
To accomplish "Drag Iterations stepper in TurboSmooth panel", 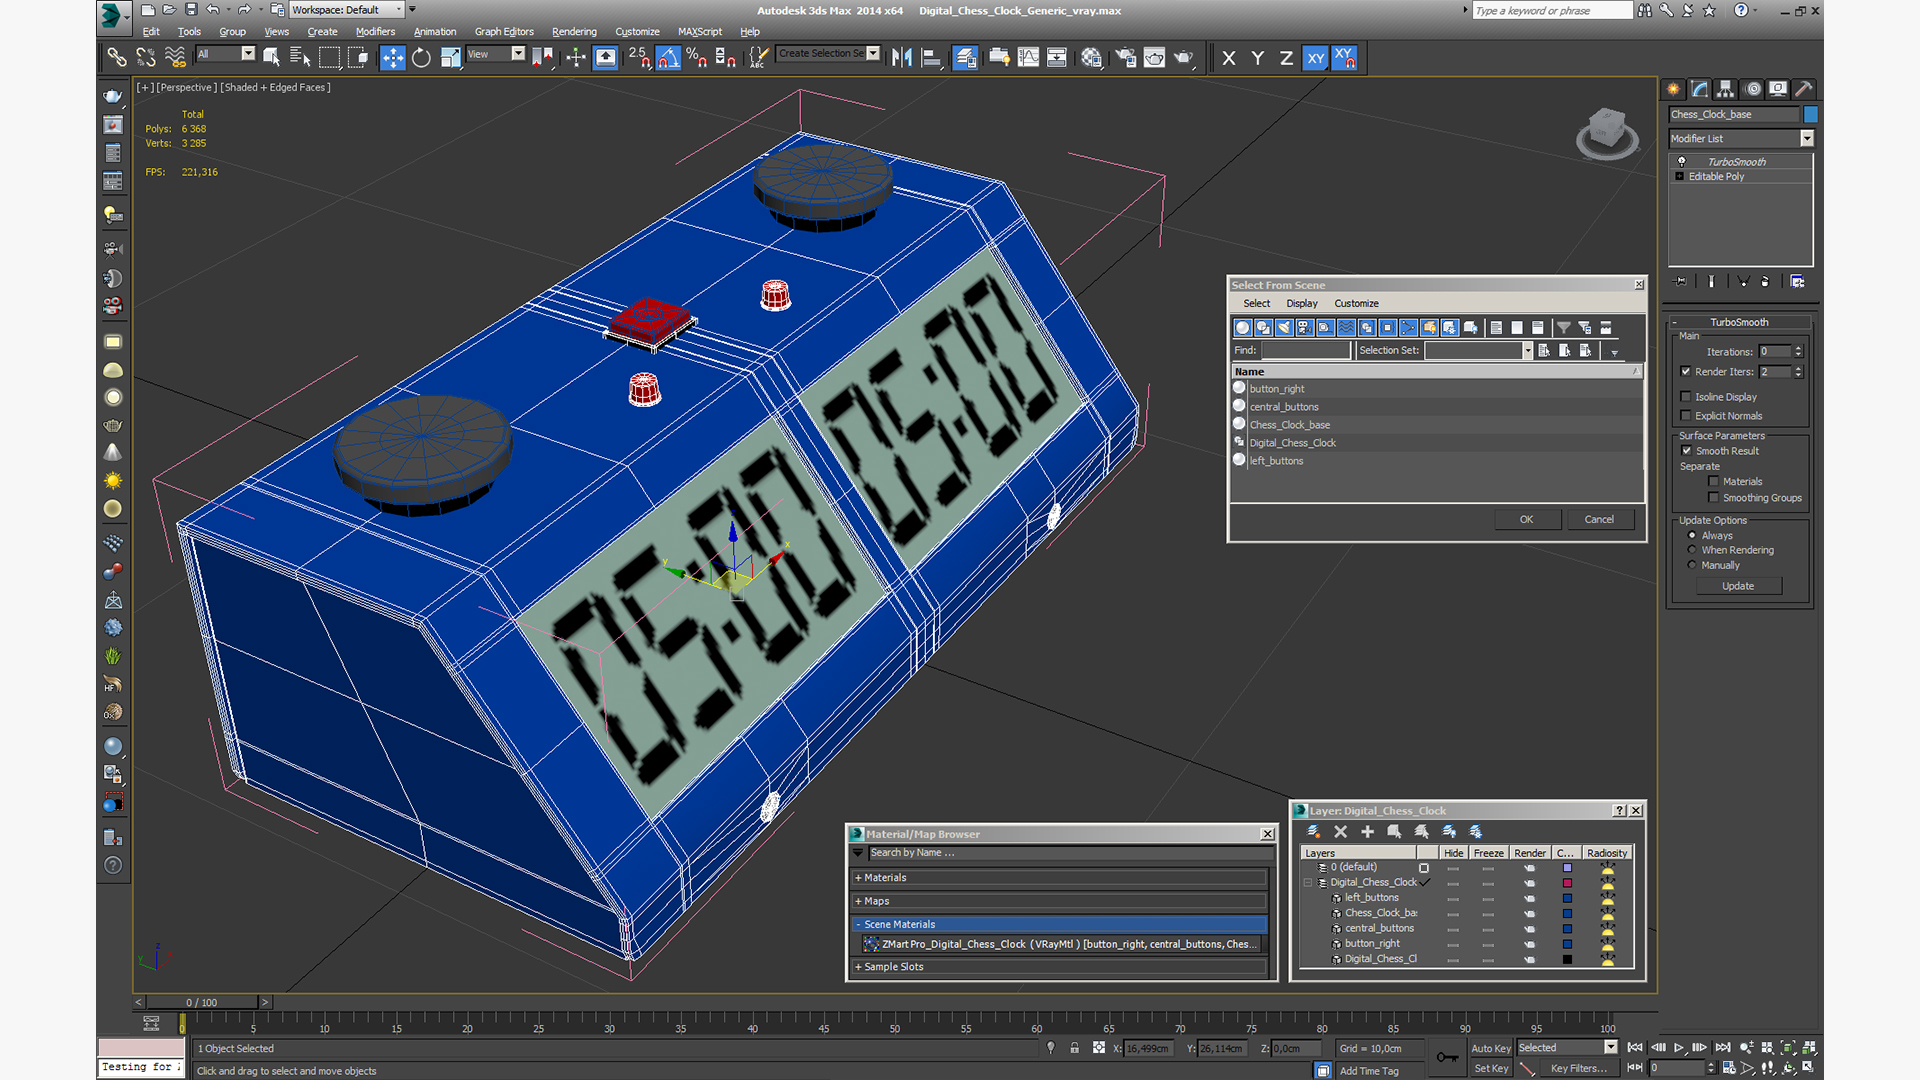I will click(1797, 352).
